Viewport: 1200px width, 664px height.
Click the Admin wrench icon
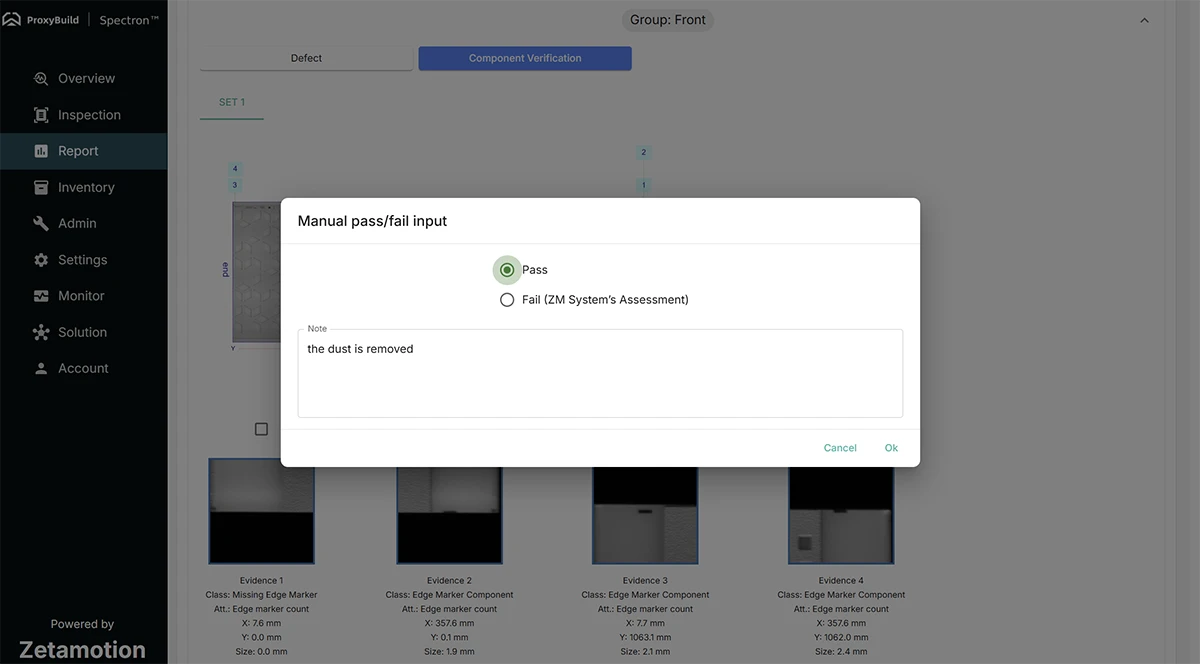pos(41,224)
